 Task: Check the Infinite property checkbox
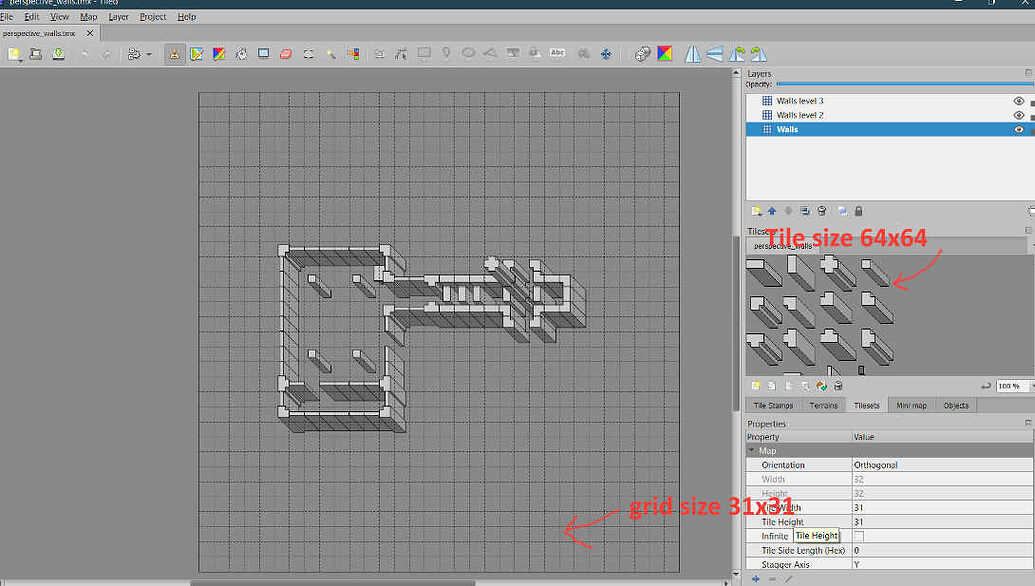tap(858, 535)
